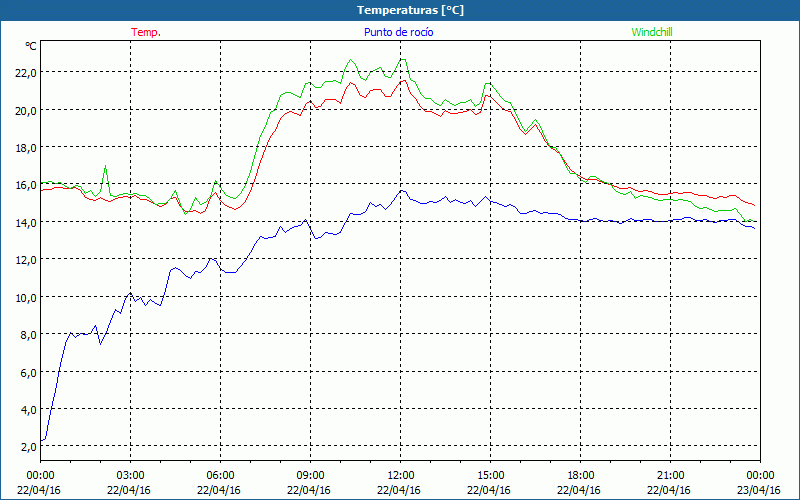
Task: Click the 18:00 time axis label
Action: 581,476
